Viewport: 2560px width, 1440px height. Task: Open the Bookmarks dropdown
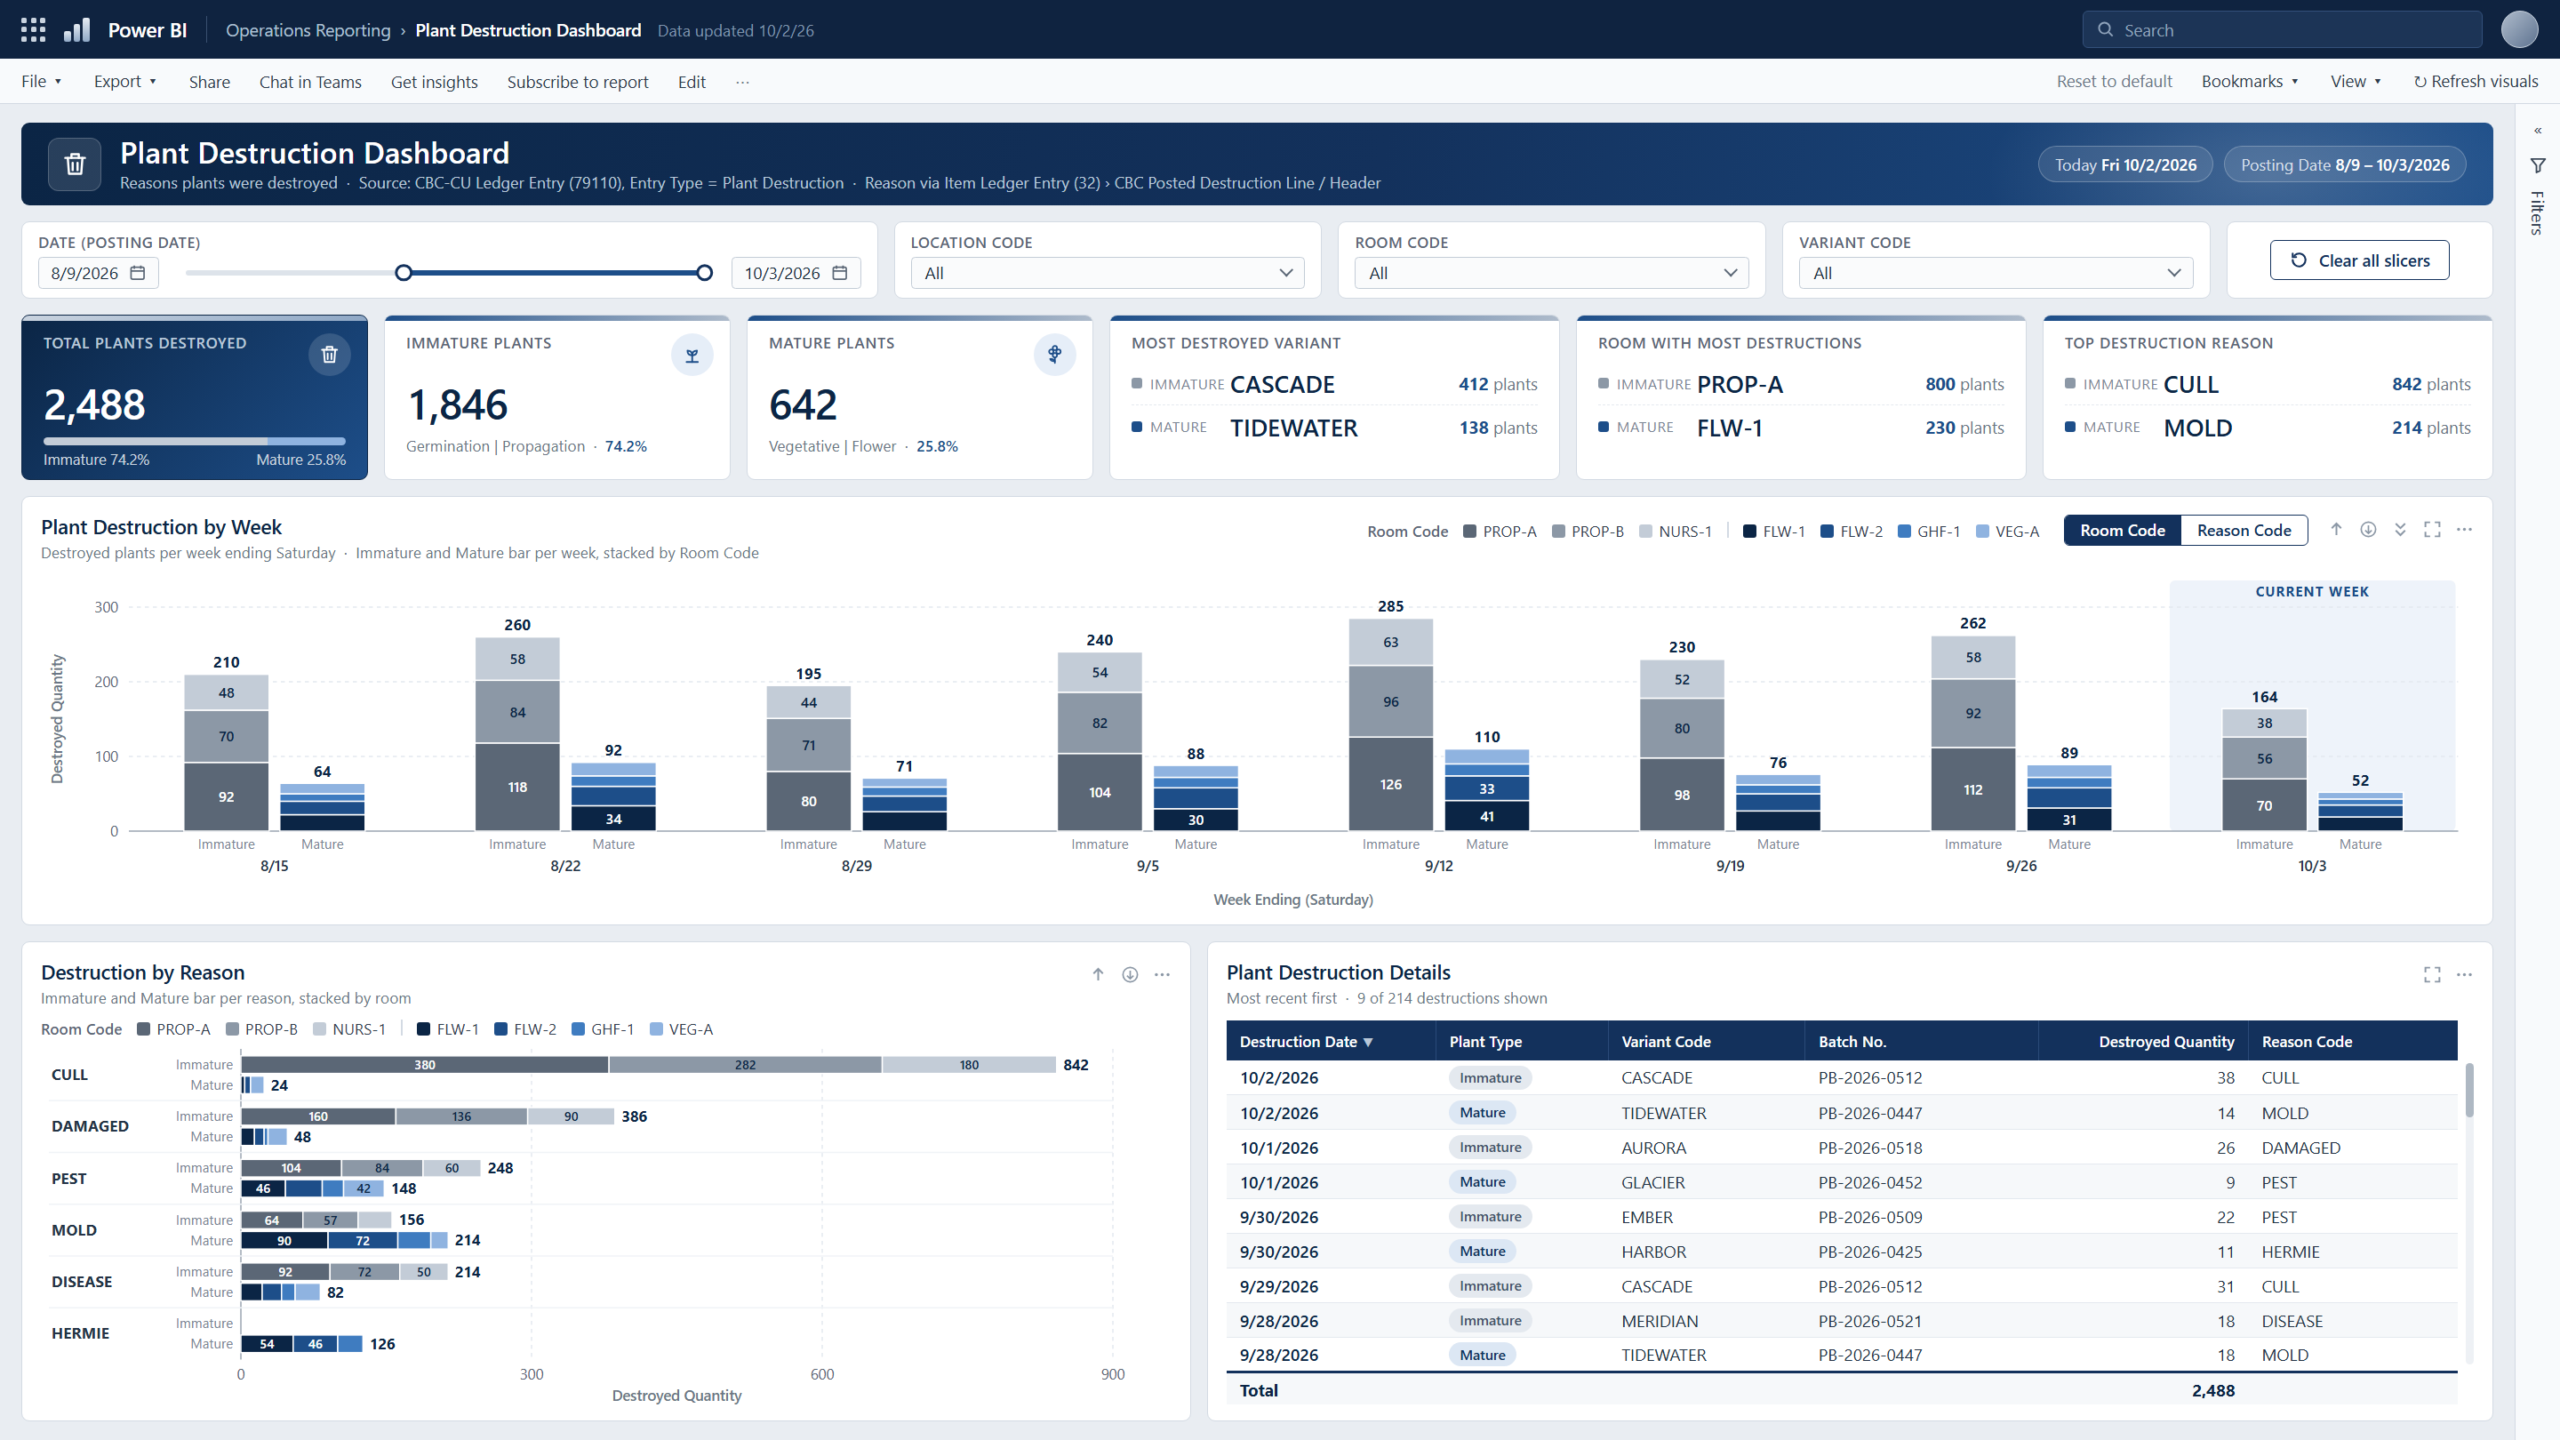2249,81
